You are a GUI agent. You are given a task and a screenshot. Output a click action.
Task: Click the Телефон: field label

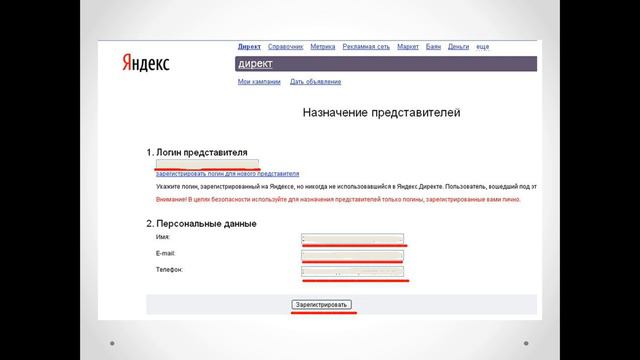pyautogui.click(x=169, y=270)
